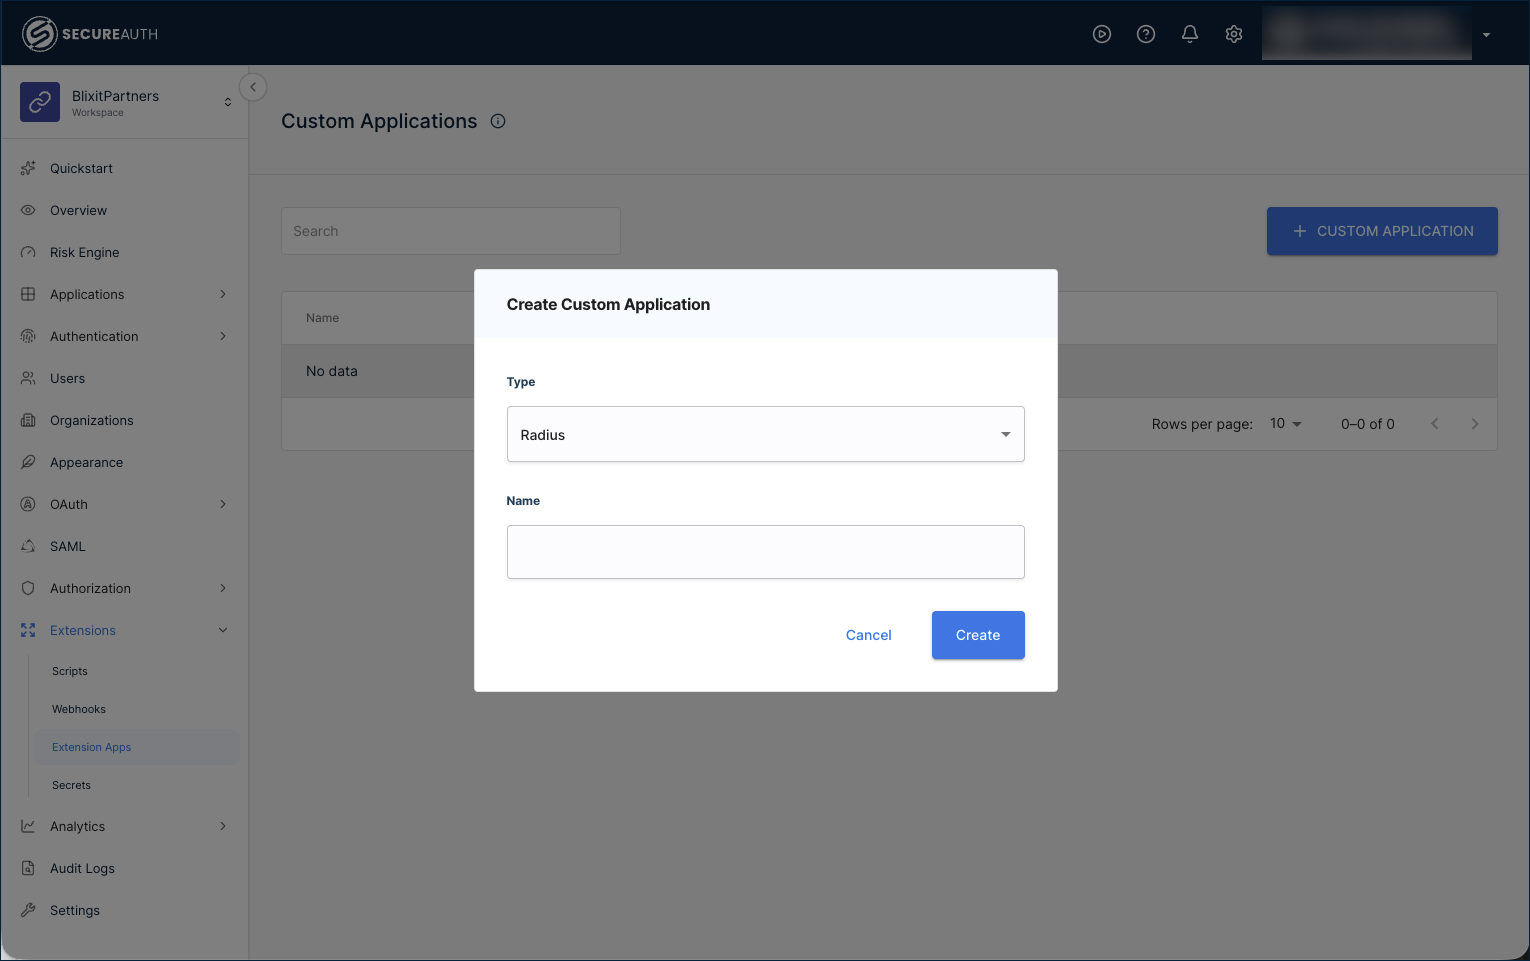This screenshot has width=1530, height=961.
Task: Click the Search applications field
Action: [x=451, y=231]
